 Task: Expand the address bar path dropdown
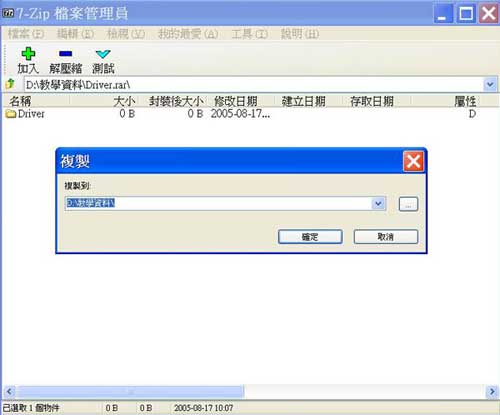490,84
